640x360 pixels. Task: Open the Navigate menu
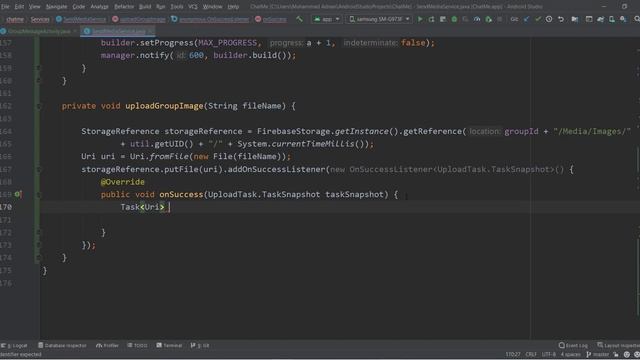(x=56, y=7)
